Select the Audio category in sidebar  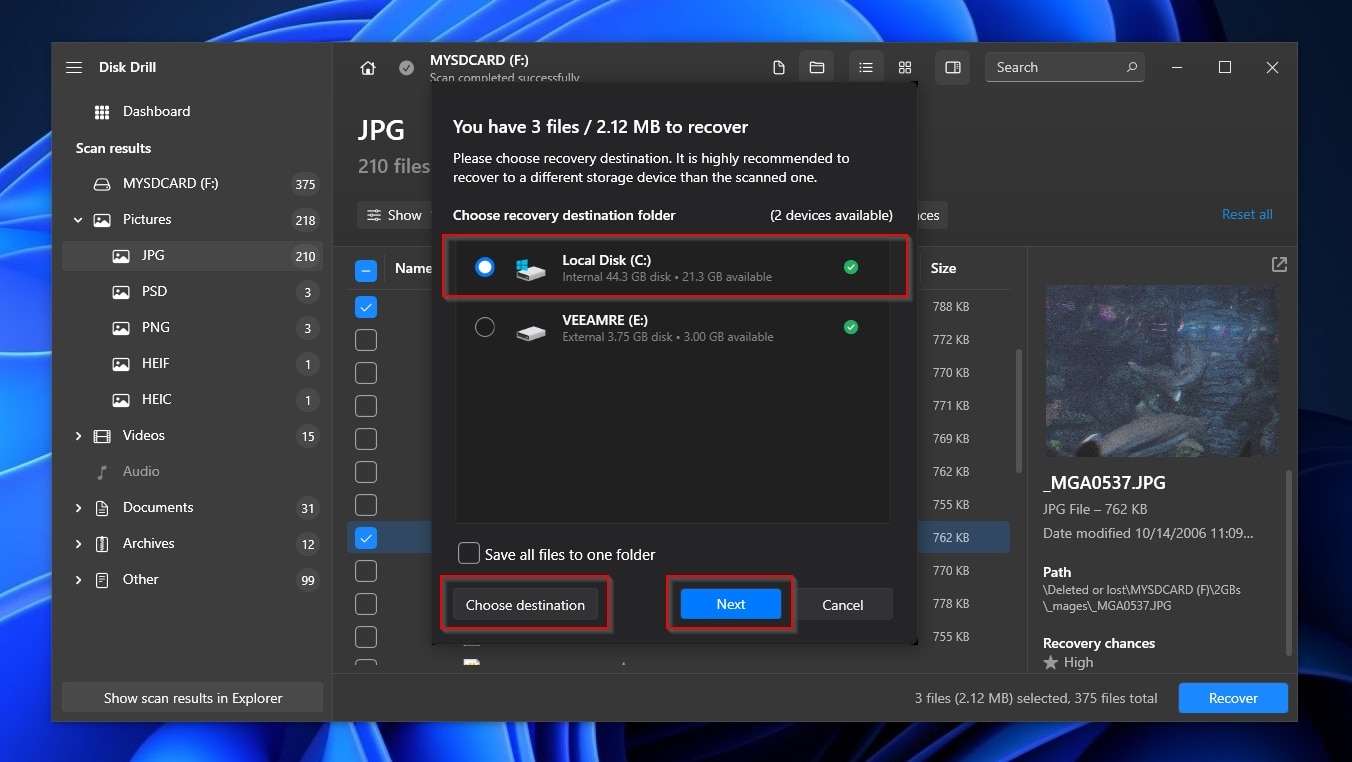(x=192, y=472)
